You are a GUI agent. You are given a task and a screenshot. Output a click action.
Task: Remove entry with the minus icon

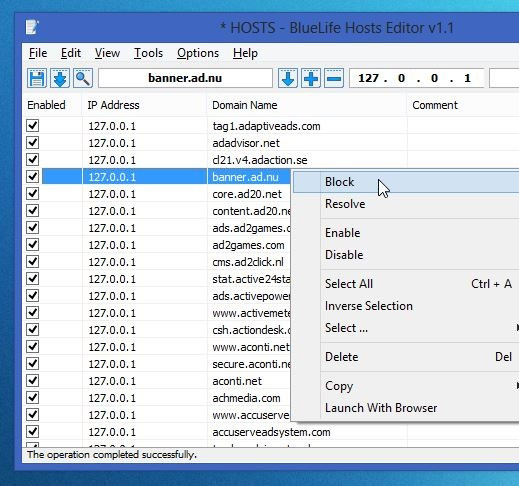(334, 78)
